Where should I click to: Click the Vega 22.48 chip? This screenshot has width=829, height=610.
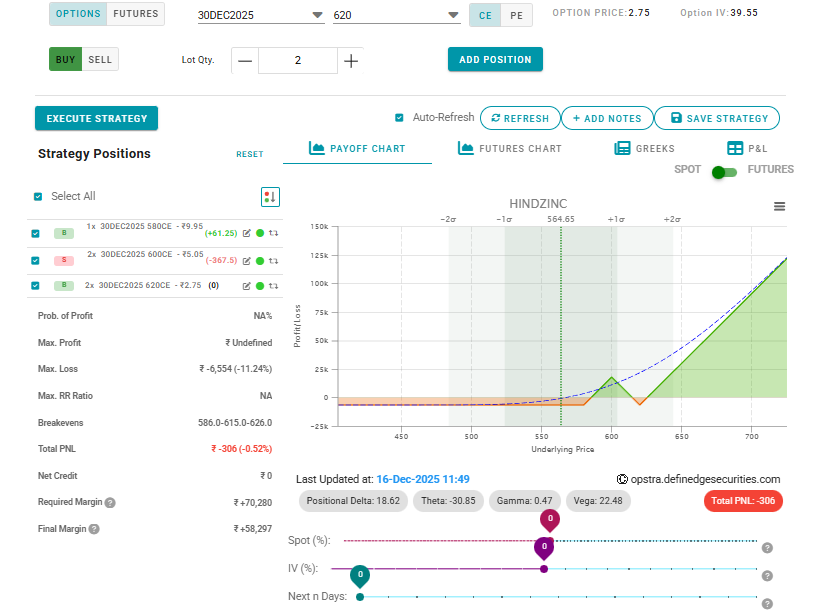[598, 501]
